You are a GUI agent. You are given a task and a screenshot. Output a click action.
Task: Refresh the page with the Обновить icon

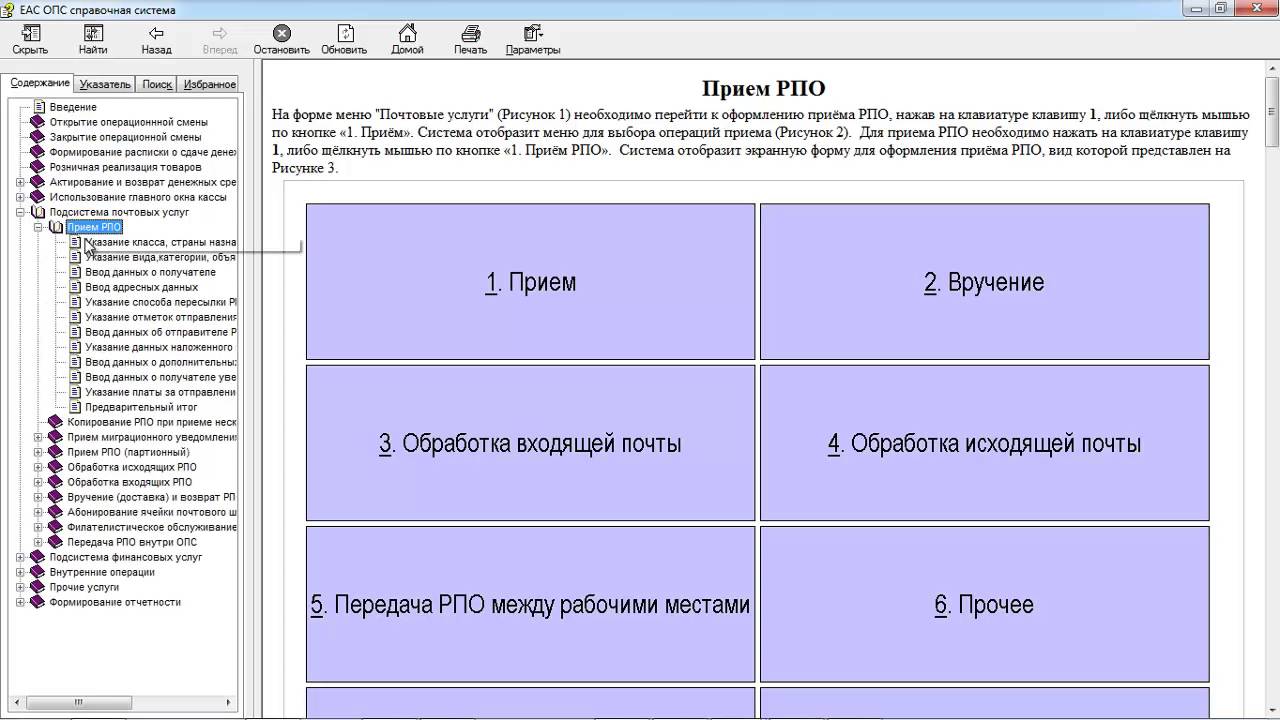[x=344, y=34]
